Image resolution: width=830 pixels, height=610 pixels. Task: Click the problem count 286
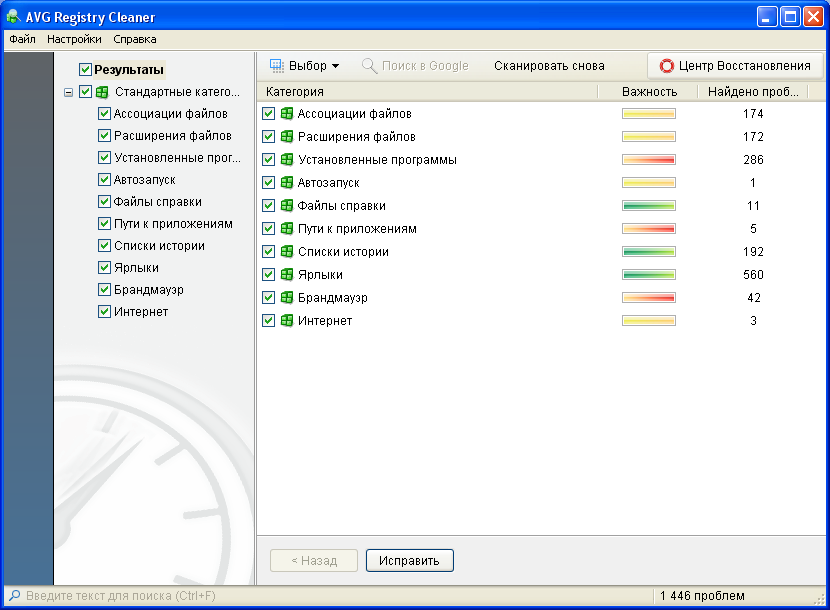[x=753, y=159]
